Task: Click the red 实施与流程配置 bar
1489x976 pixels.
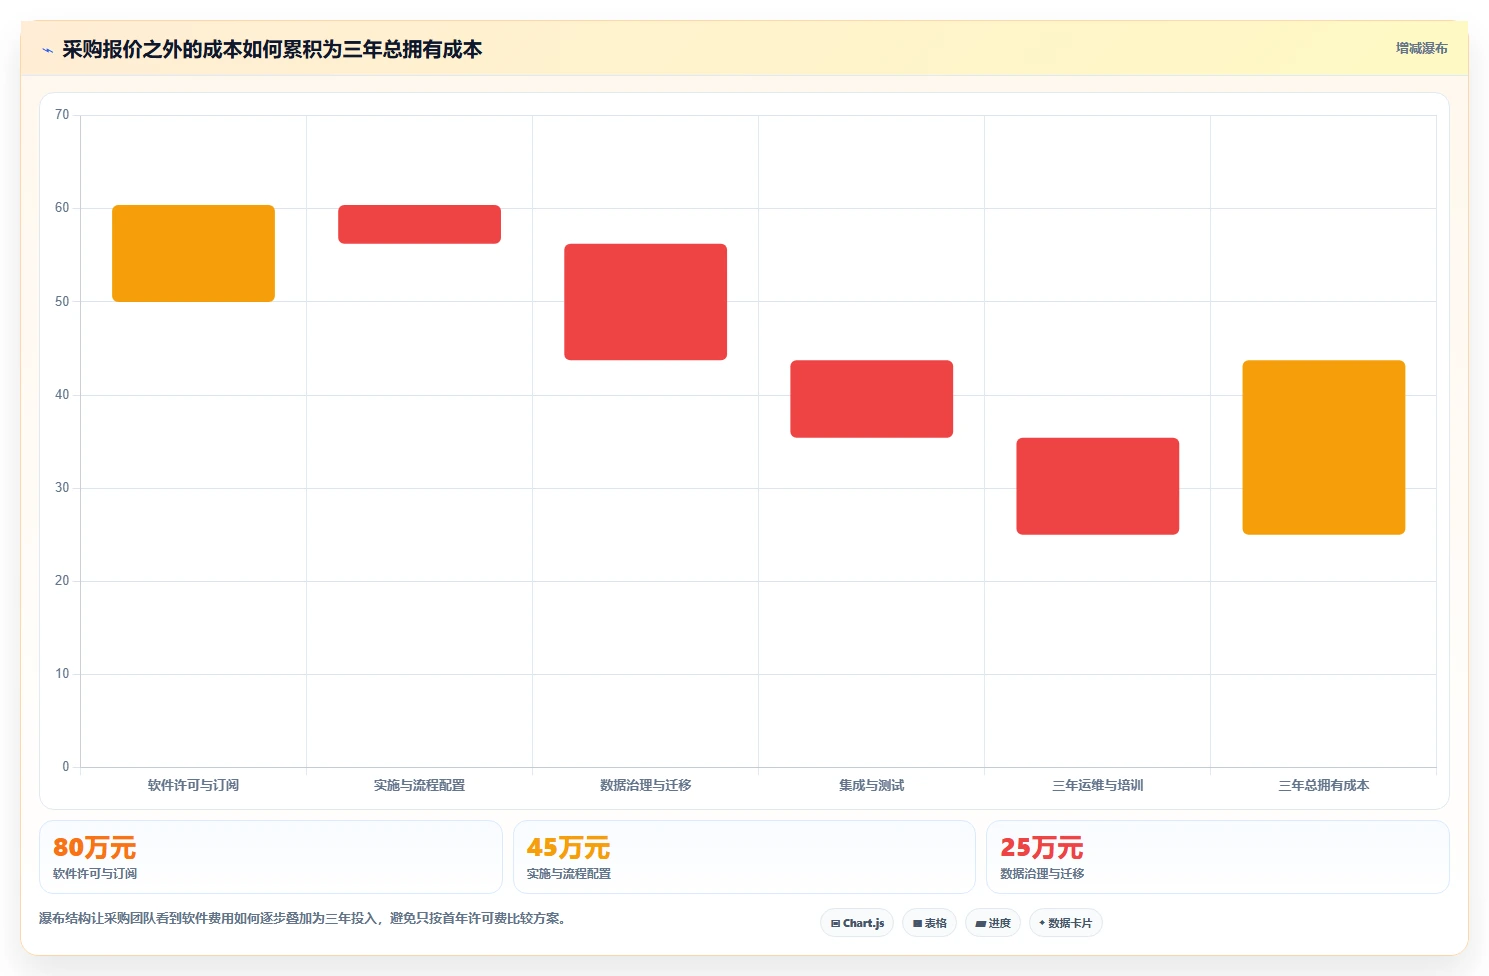Action: (x=419, y=224)
